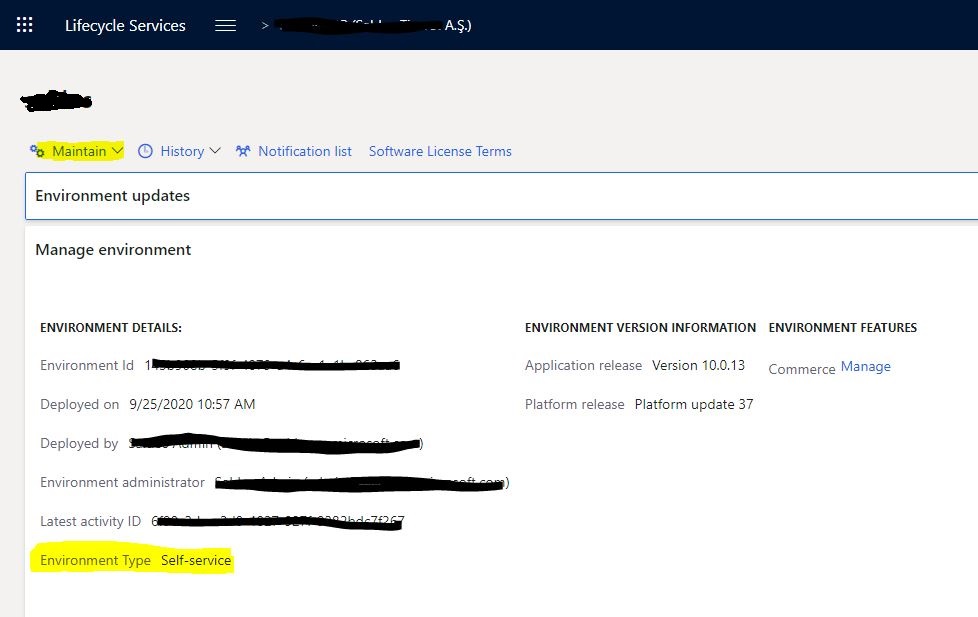This screenshot has height=617, width=978.
Task: Select the Self-service environment type value
Action: point(196,560)
